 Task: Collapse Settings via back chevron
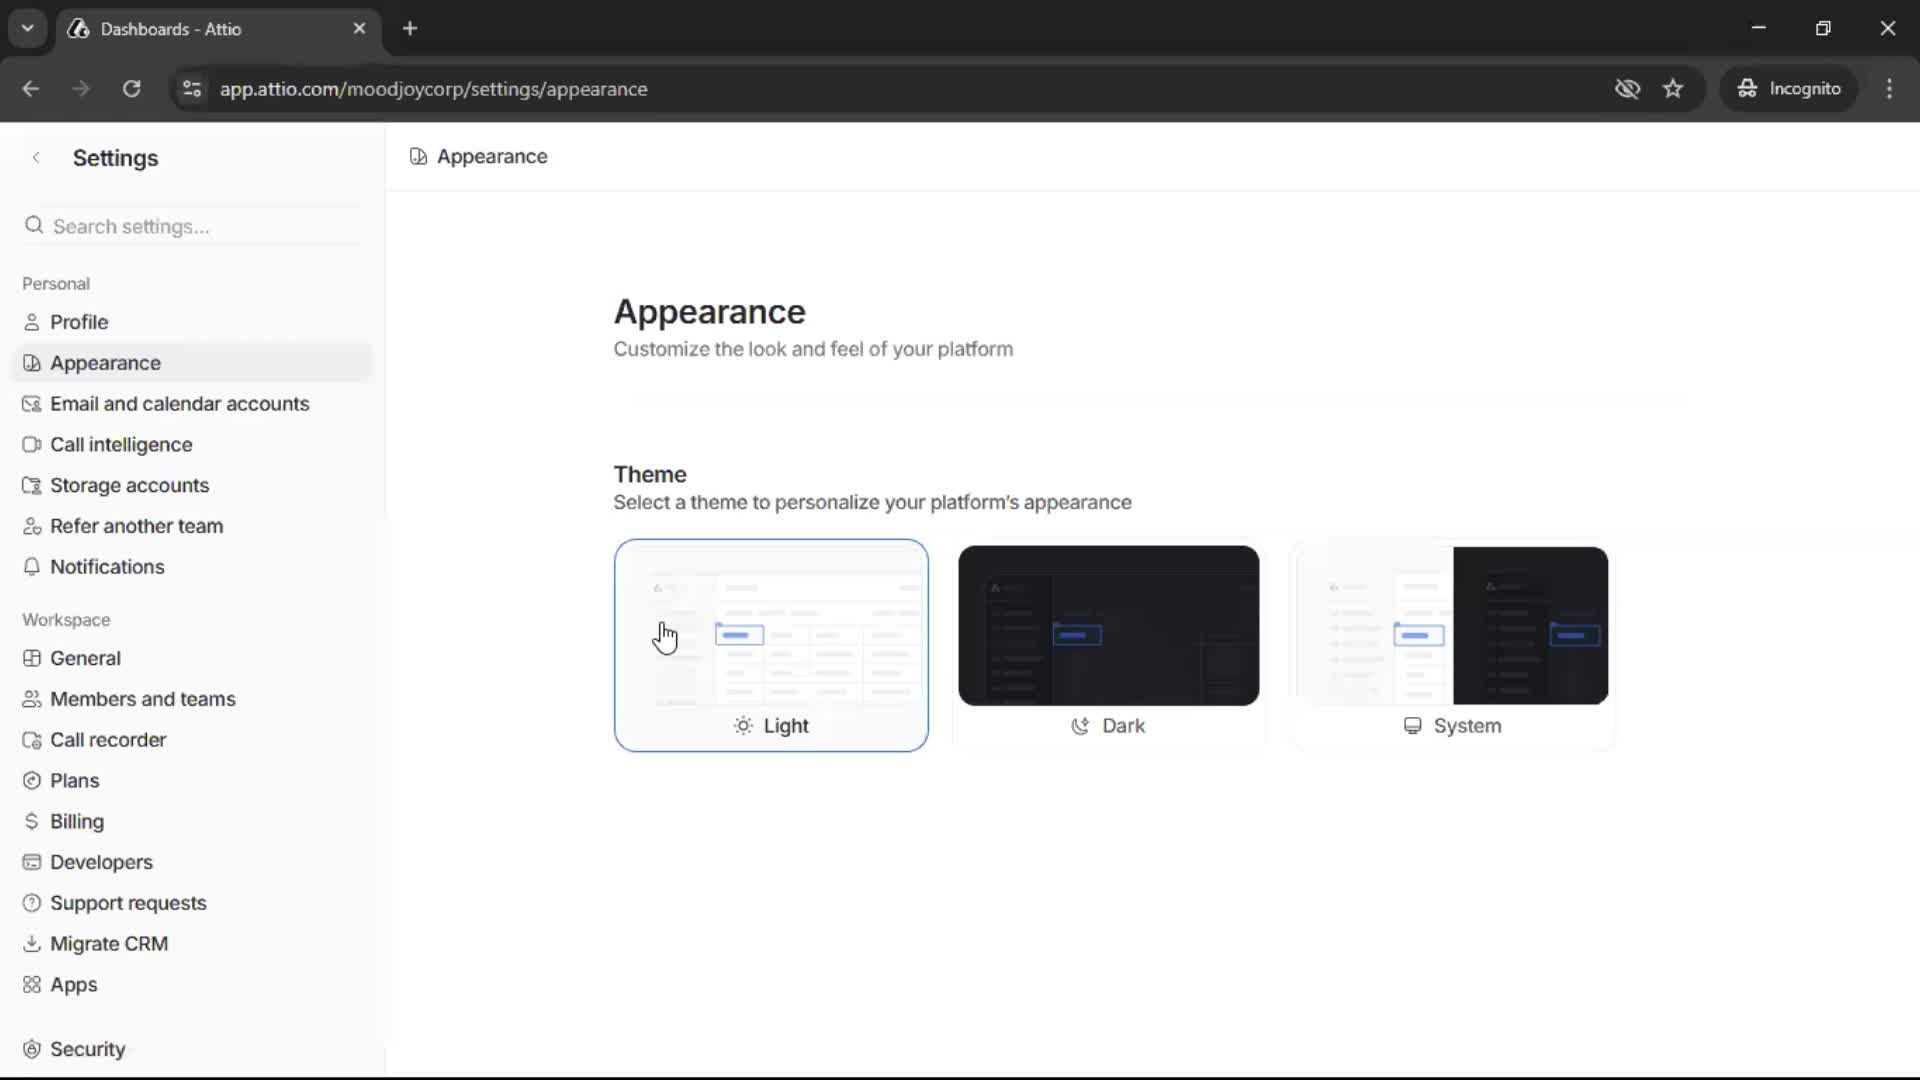pyautogui.click(x=36, y=157)
